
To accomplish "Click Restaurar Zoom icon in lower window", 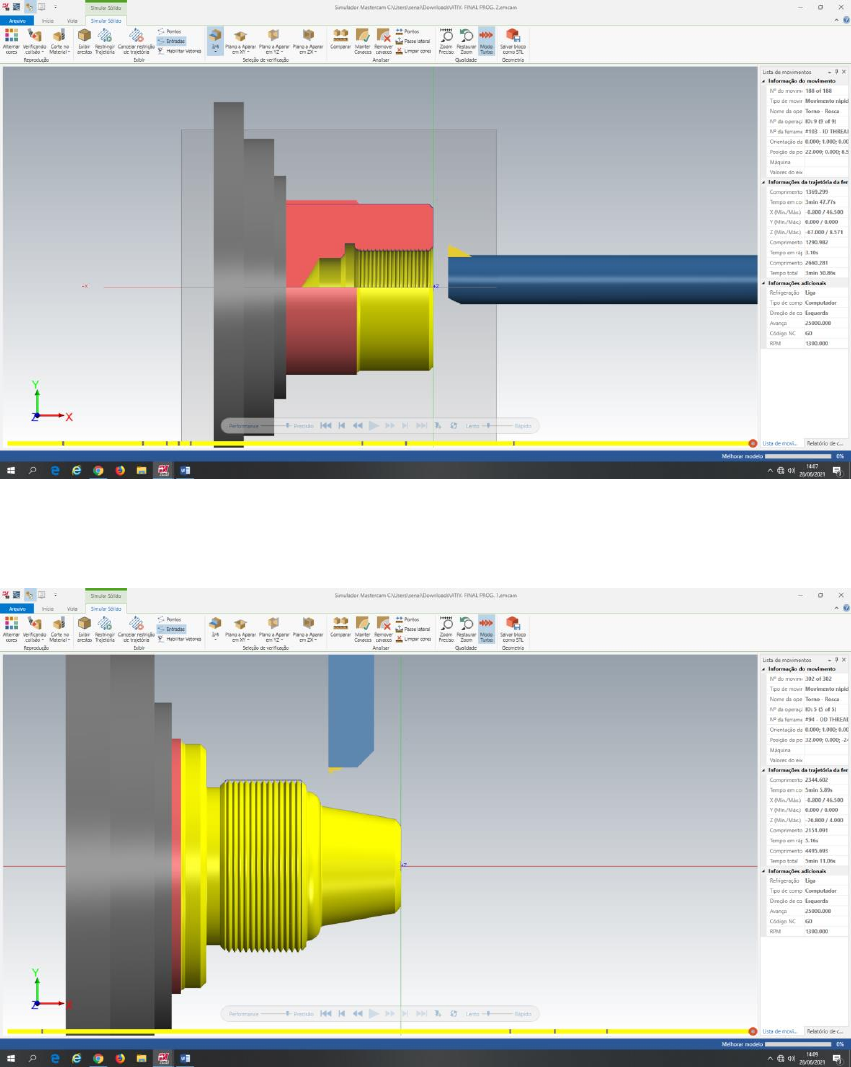I will pyautogui.click(x=466, y=627).
